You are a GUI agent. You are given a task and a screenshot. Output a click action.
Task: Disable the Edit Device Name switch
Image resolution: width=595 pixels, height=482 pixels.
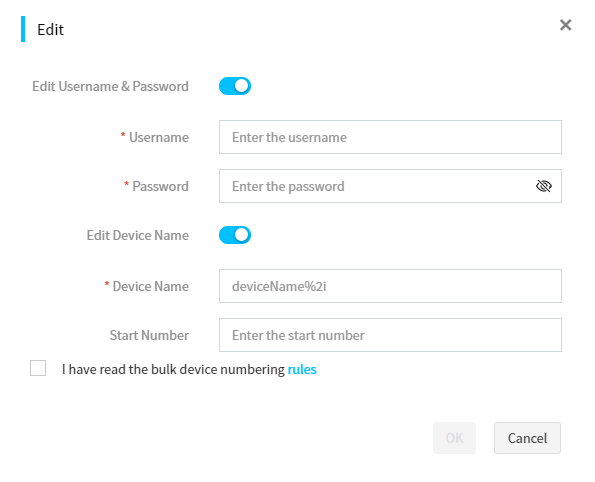point(235,235)
